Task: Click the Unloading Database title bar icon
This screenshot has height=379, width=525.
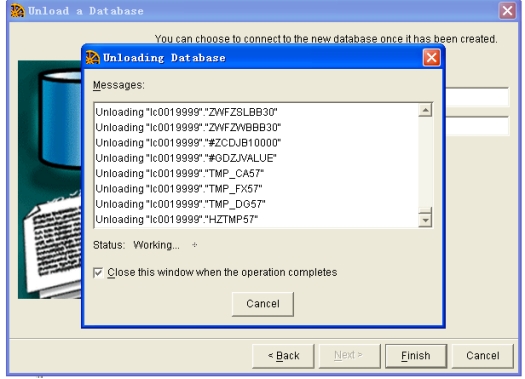Action: pos(92,58)
